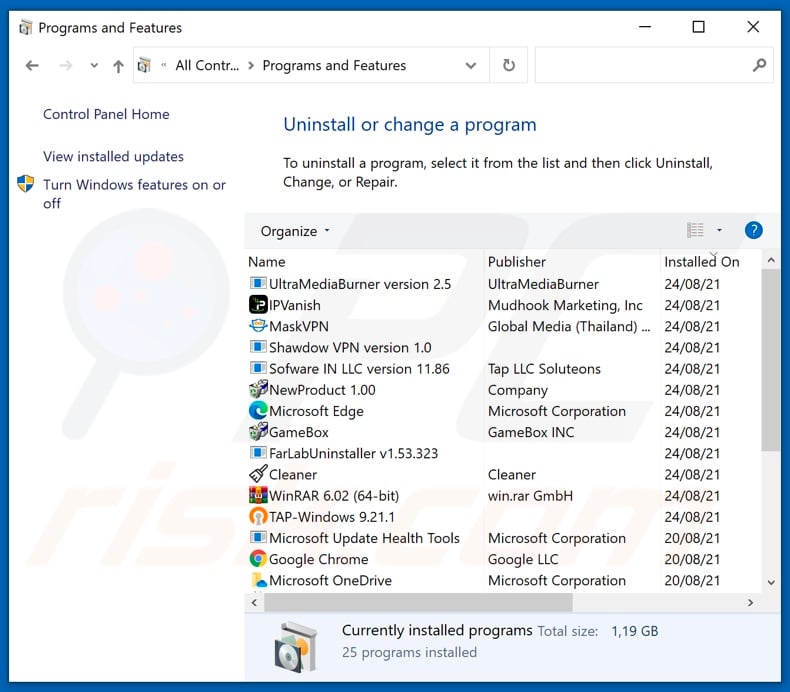The image size is (790, 692).
Task: Click the vertical scrollbar down arrow
Action: tap(771, 582)
